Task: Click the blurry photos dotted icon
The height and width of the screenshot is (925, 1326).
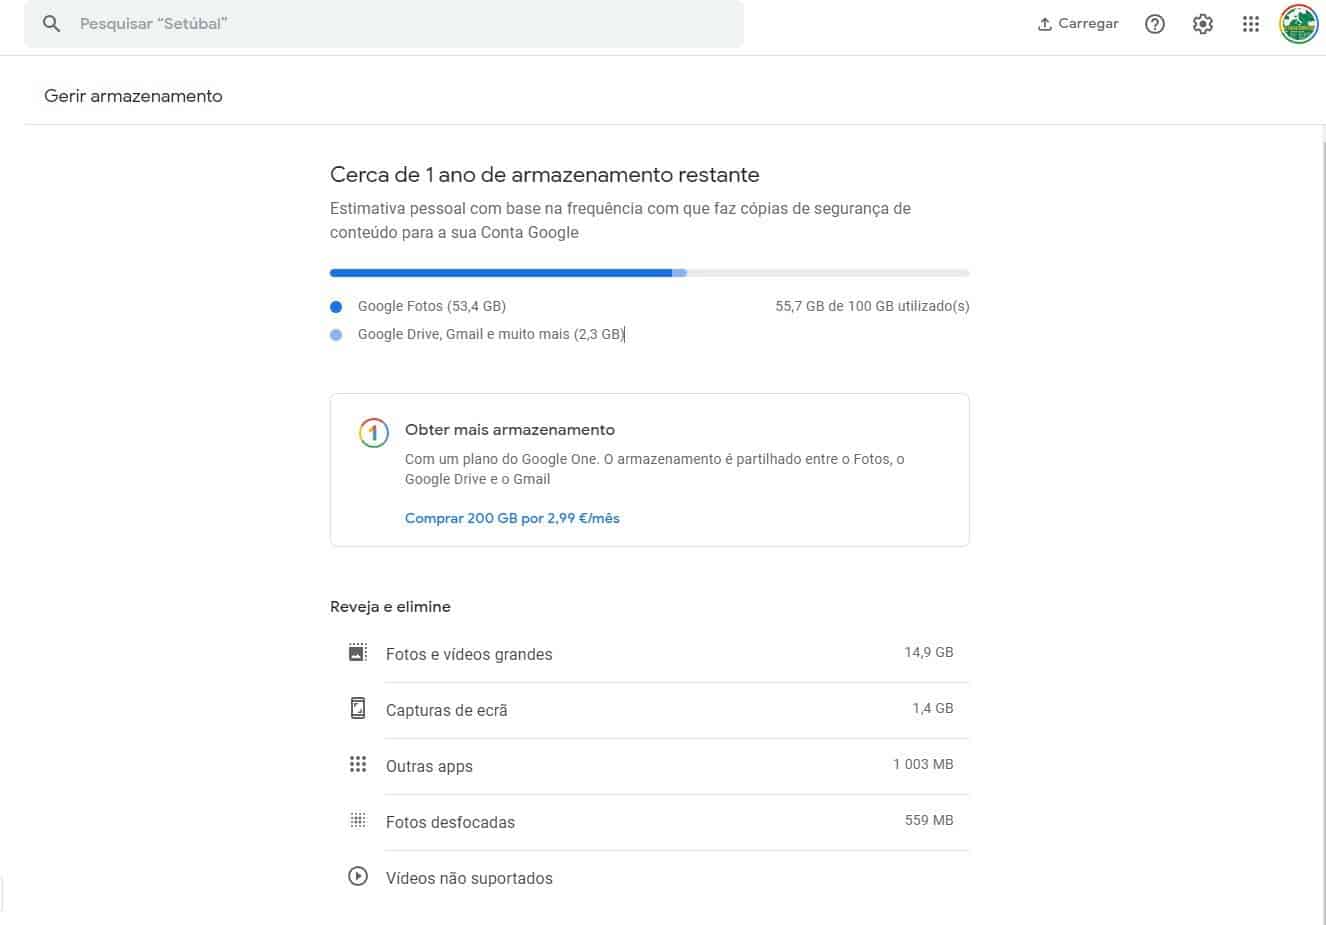Action: (358, 820)
